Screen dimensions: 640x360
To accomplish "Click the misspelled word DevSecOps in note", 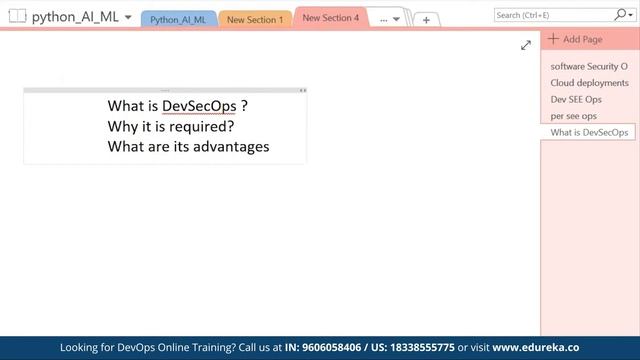I will 199,106.
